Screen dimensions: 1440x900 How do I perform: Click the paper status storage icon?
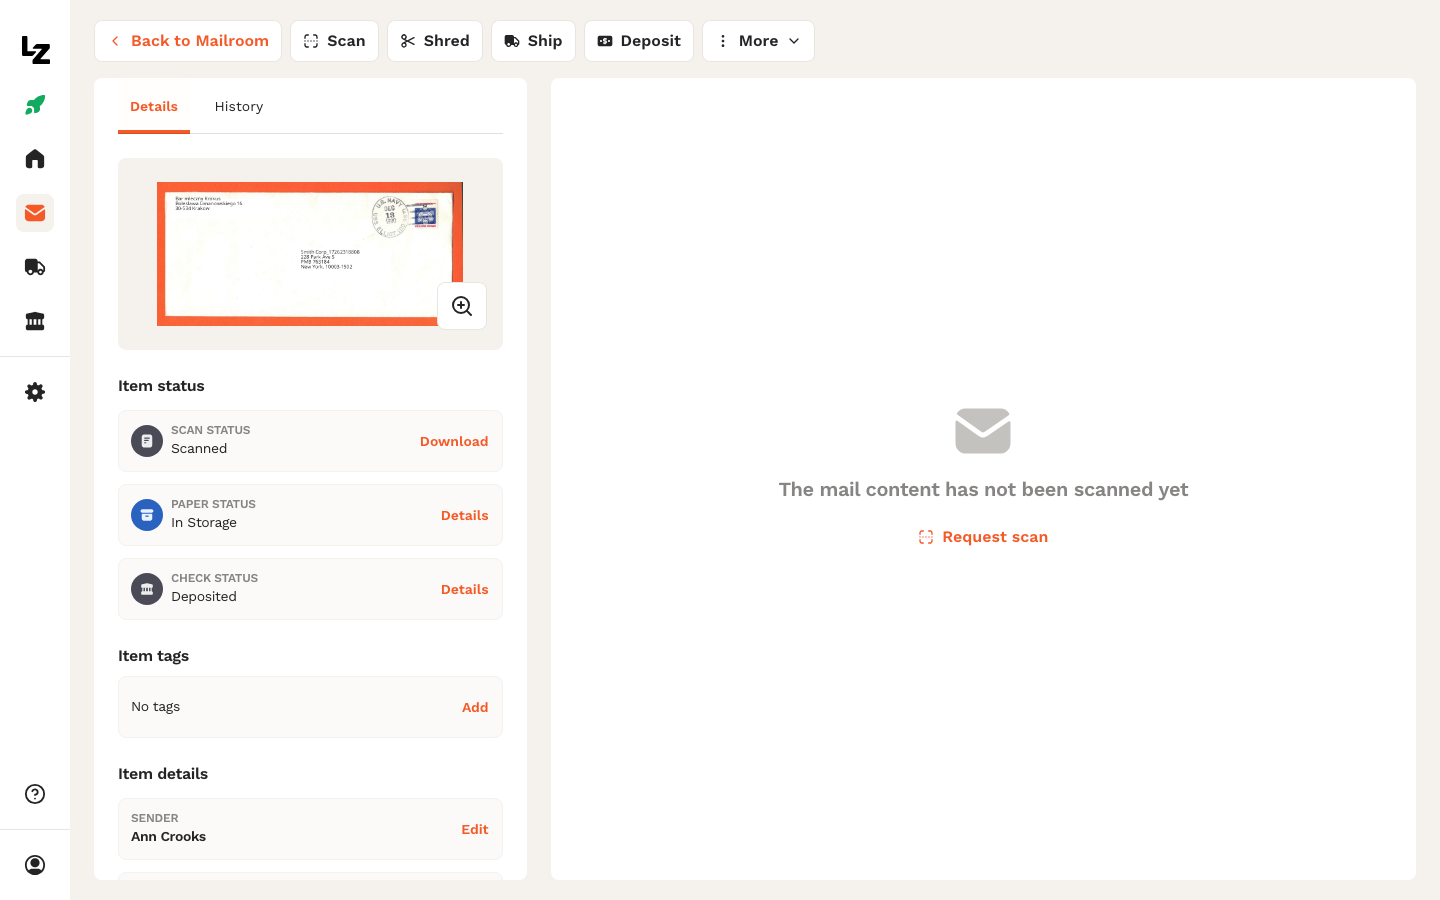tap(147, 515)
